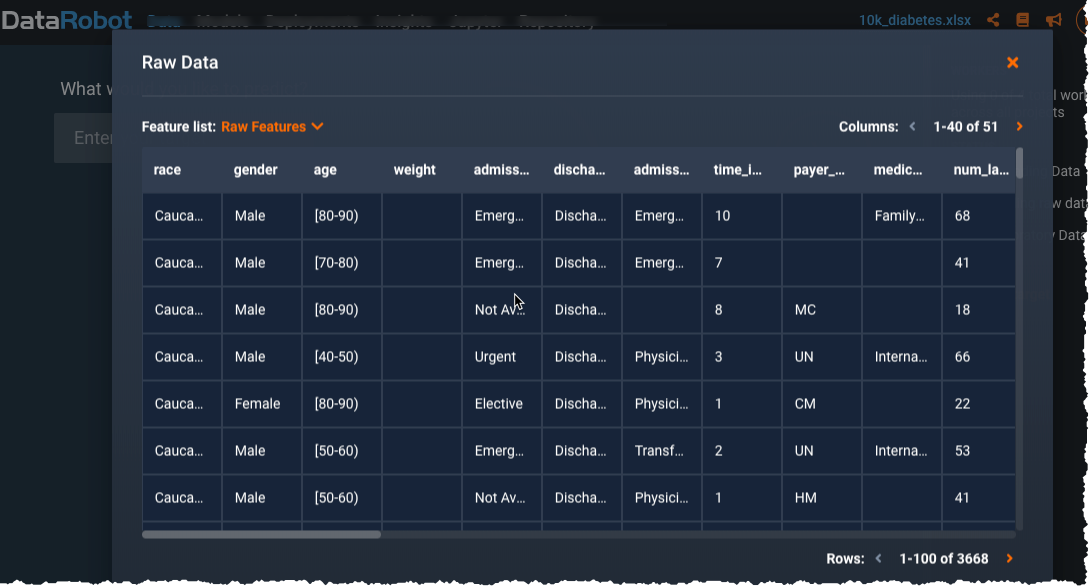Click the share icon in header
This screenshot has height=586, width=1089.
[993, 20]
